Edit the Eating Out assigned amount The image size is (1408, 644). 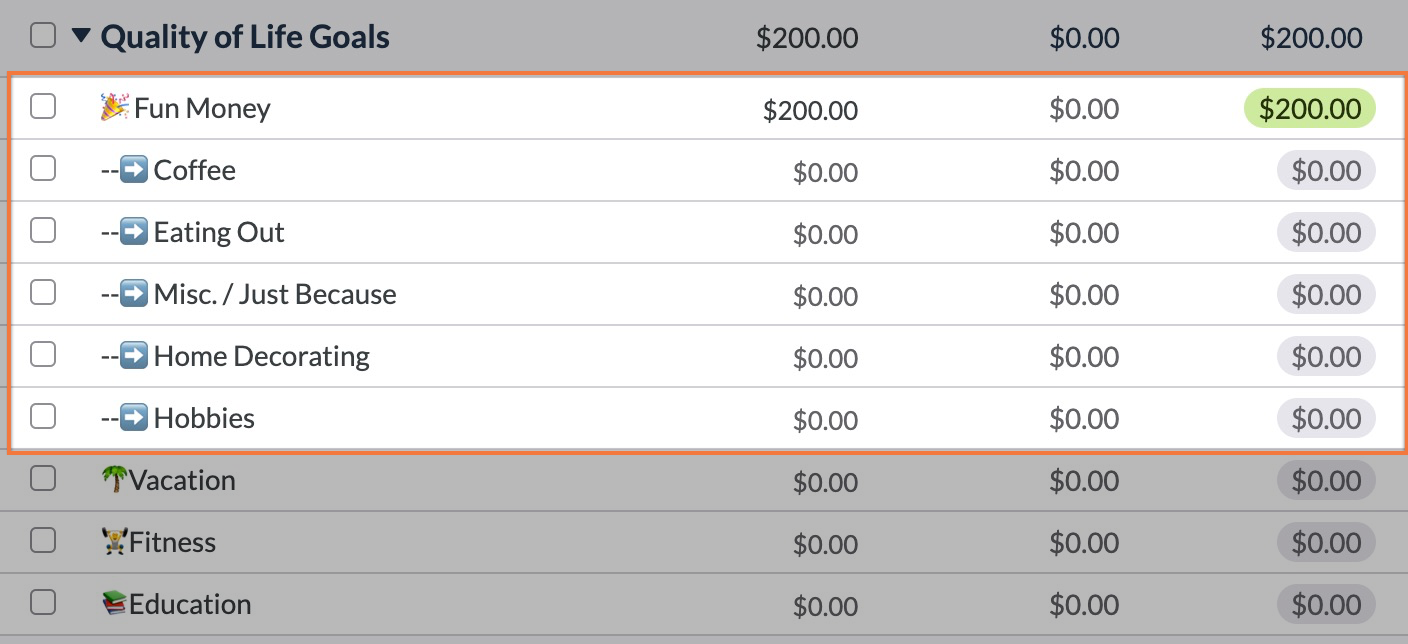click(x=825, y=234)
